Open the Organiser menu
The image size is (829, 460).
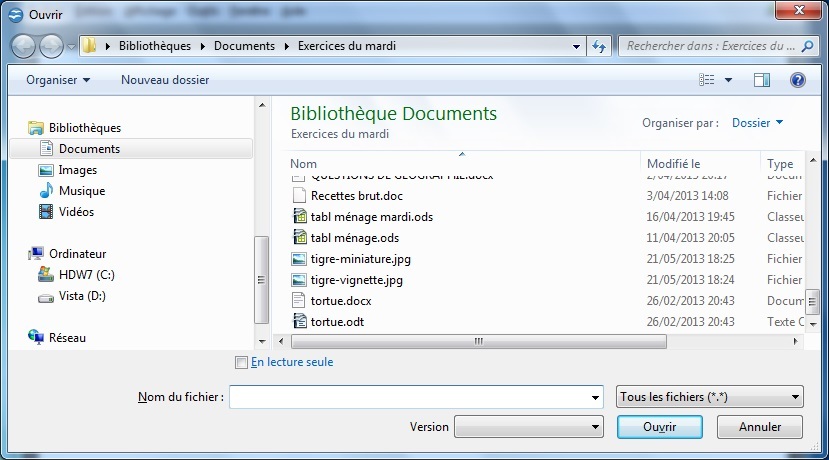coord(58,80)
